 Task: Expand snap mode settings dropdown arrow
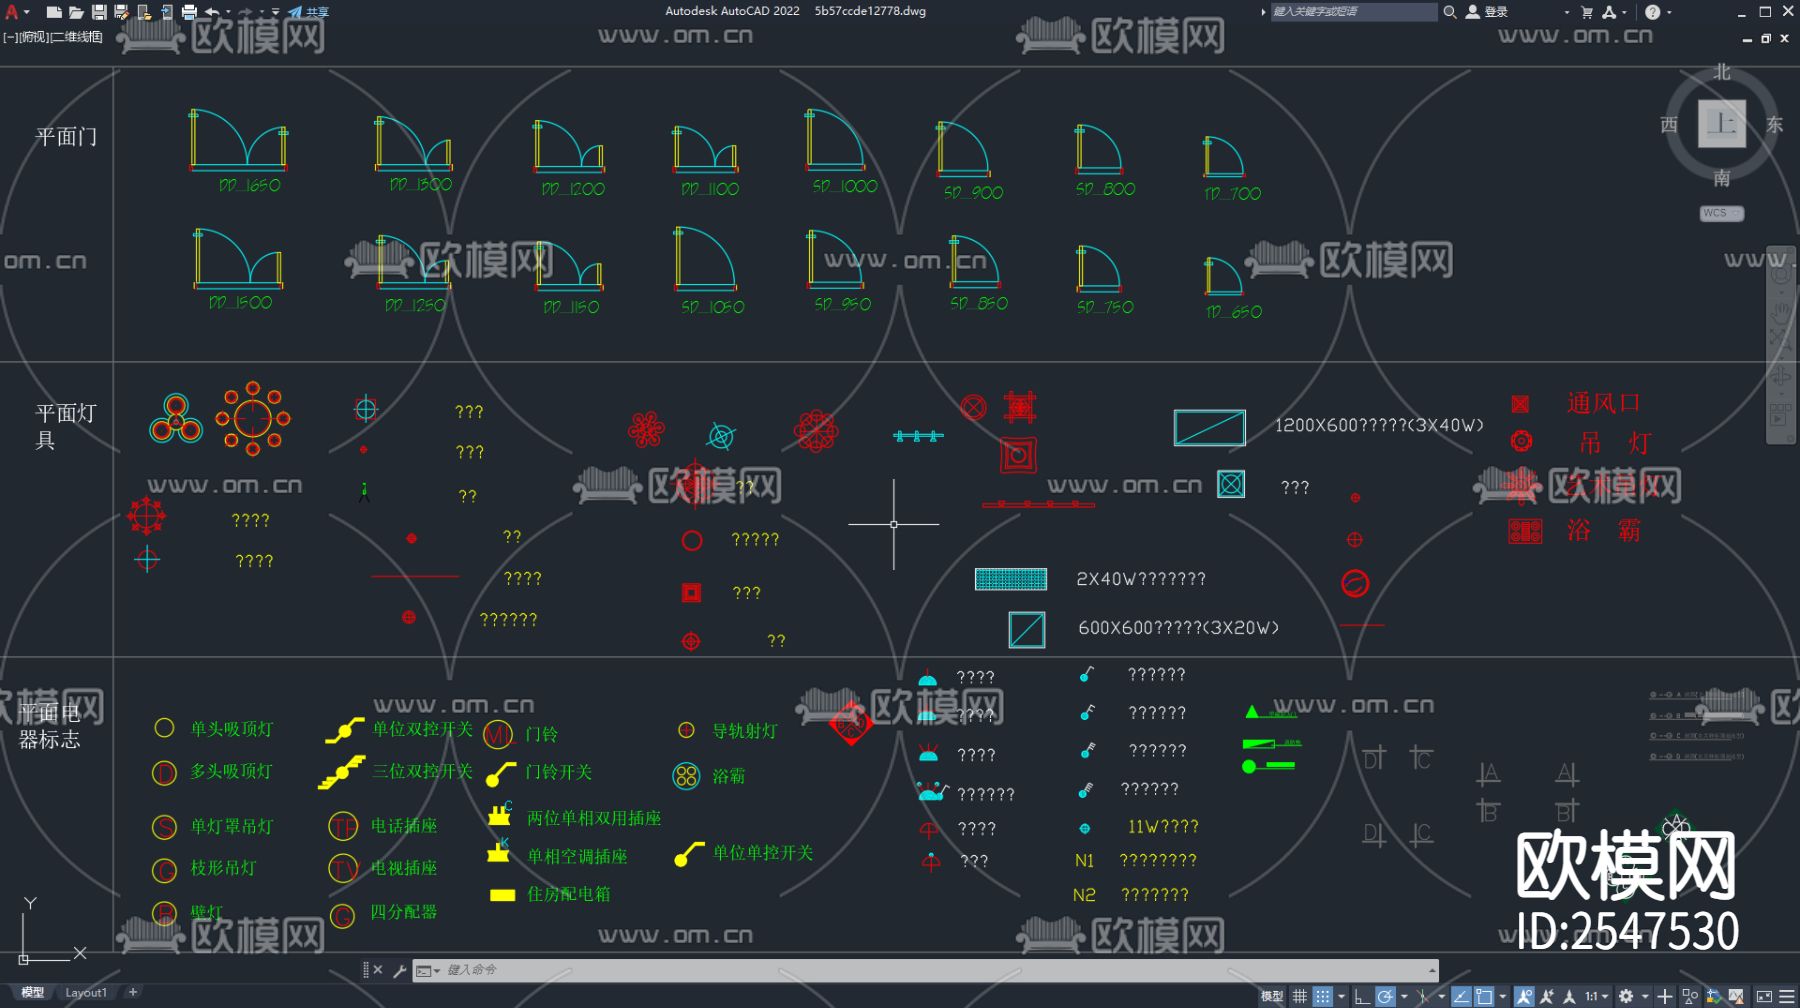(x=1341, y=996)
